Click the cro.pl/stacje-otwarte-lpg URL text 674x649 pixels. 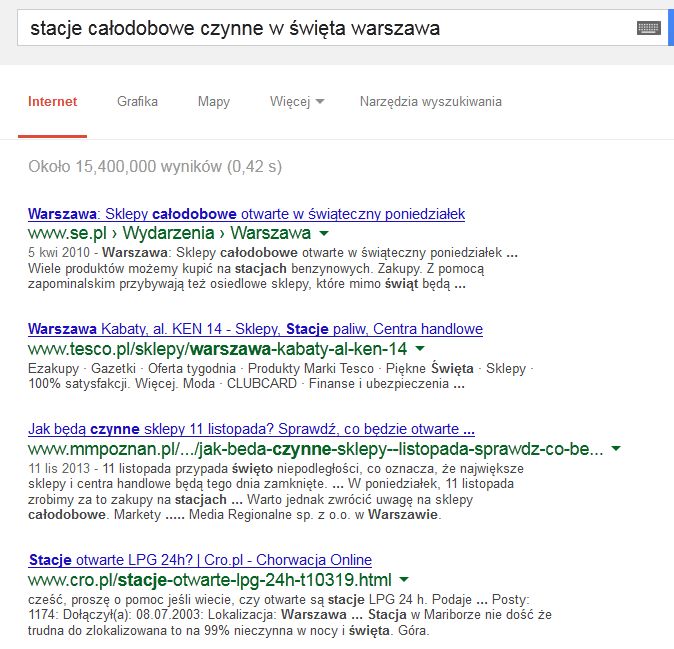pyautogui.click(x=210, y=580)
